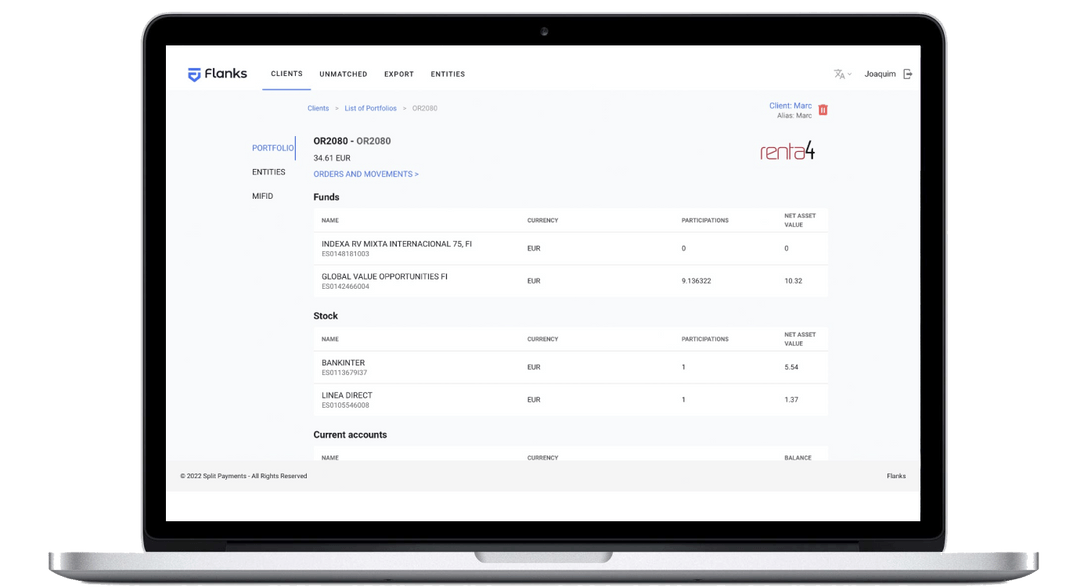Open the MIFID sidebar section
Viewport: 1080px width, 587px height.
(x=262, y=196)
